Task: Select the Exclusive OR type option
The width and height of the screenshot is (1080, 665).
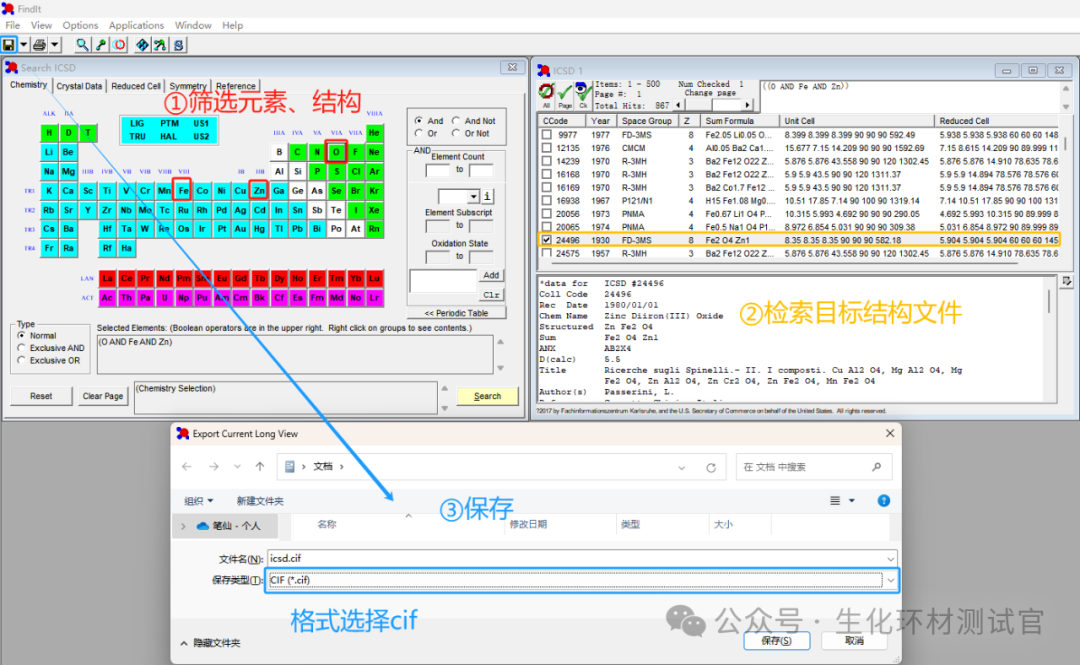Action: pyautogui.click(x=21, y=360)
